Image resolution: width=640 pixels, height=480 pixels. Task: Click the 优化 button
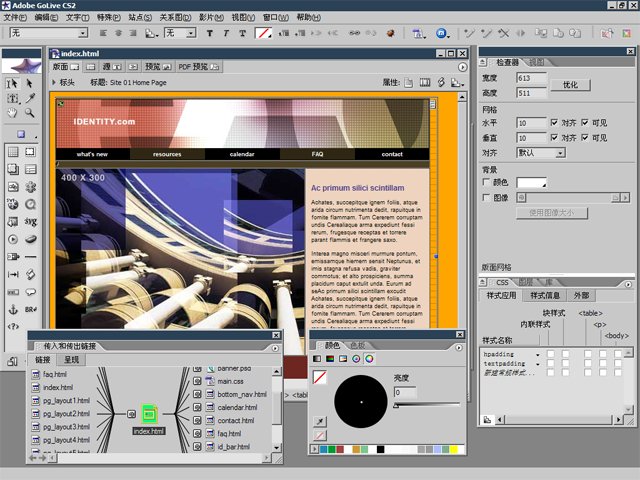(570, 85)
